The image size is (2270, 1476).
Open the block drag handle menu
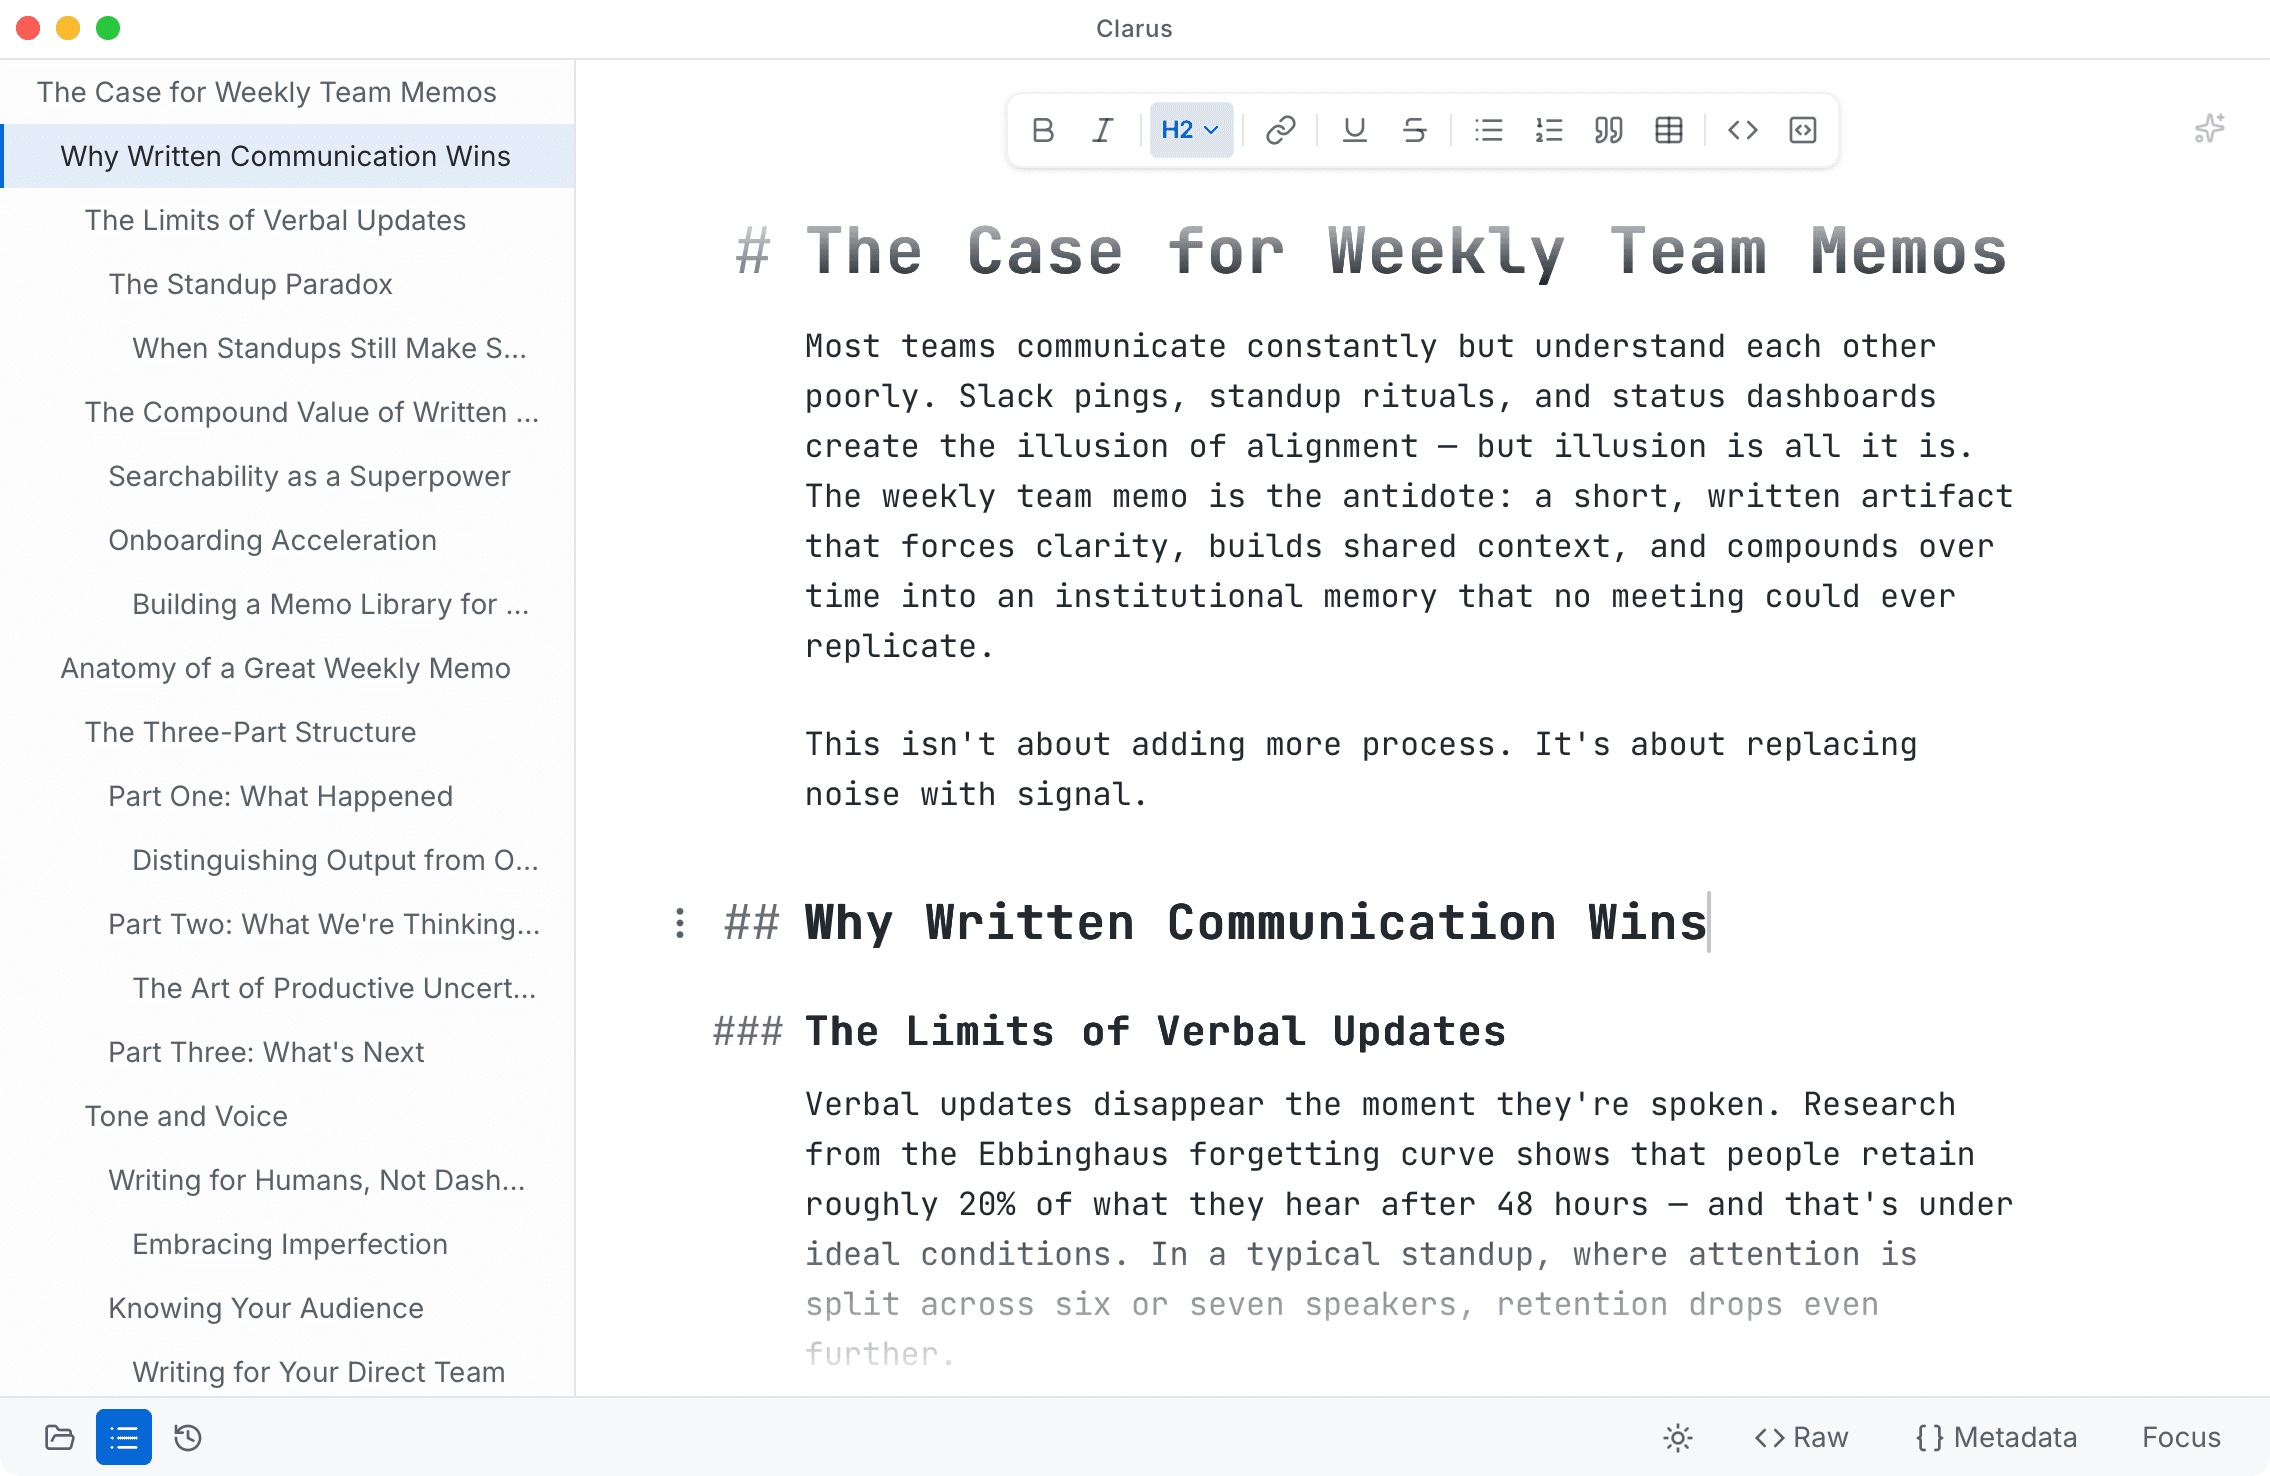click(680, 923)
